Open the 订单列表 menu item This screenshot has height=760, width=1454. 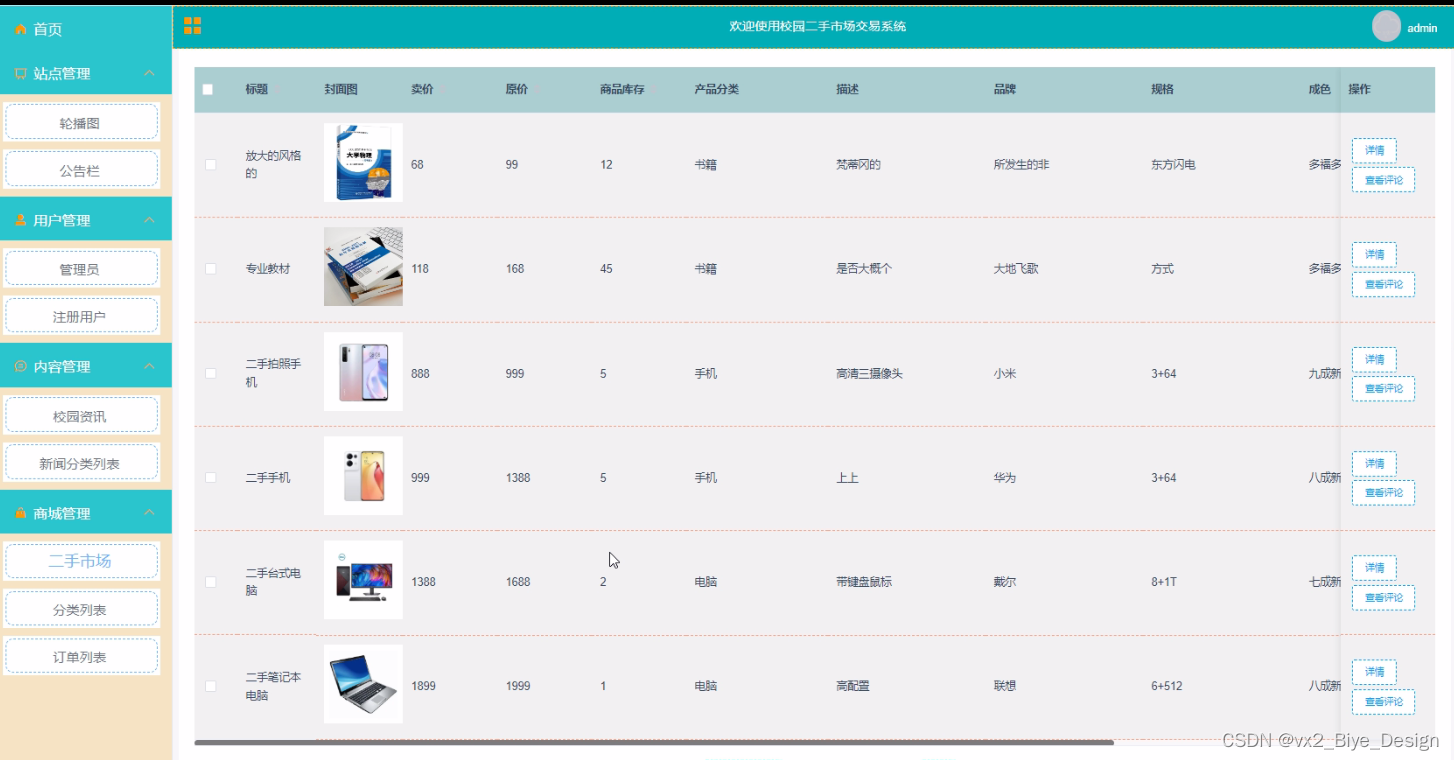tap(81, 657)
